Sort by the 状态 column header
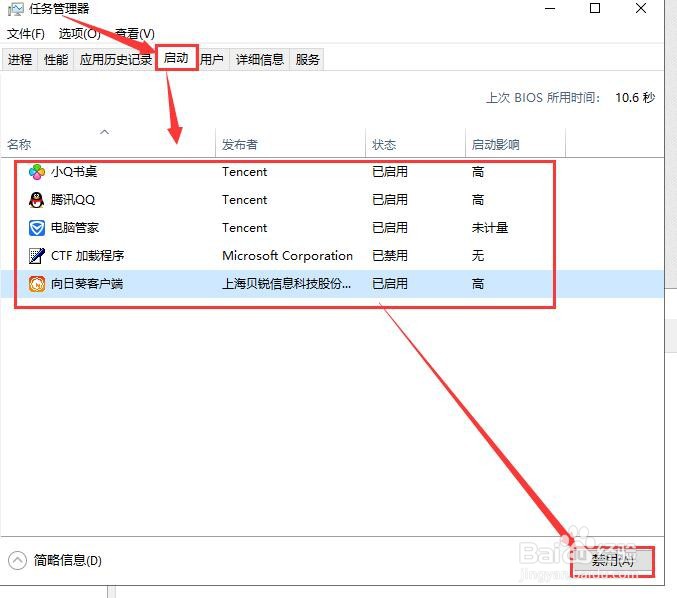This screenshot has height=598, width=677. [415, 144]
